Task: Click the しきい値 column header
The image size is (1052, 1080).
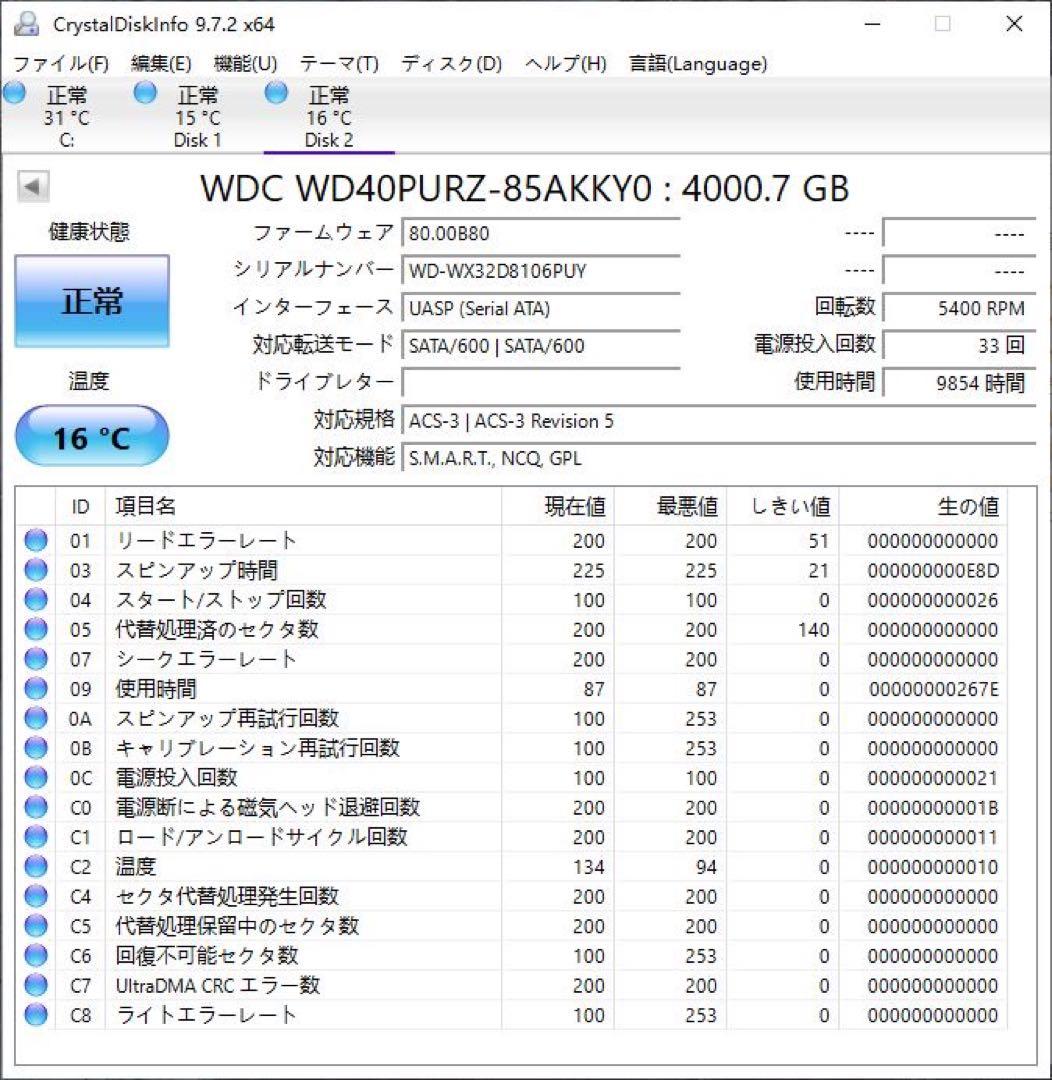Action: tap(783, 507)
